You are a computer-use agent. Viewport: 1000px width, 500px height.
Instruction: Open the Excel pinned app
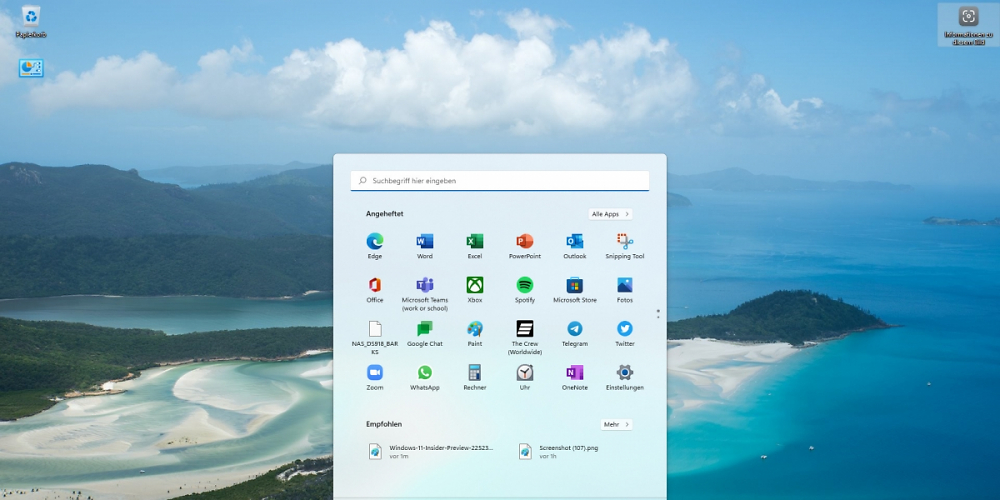coord(474,246)
